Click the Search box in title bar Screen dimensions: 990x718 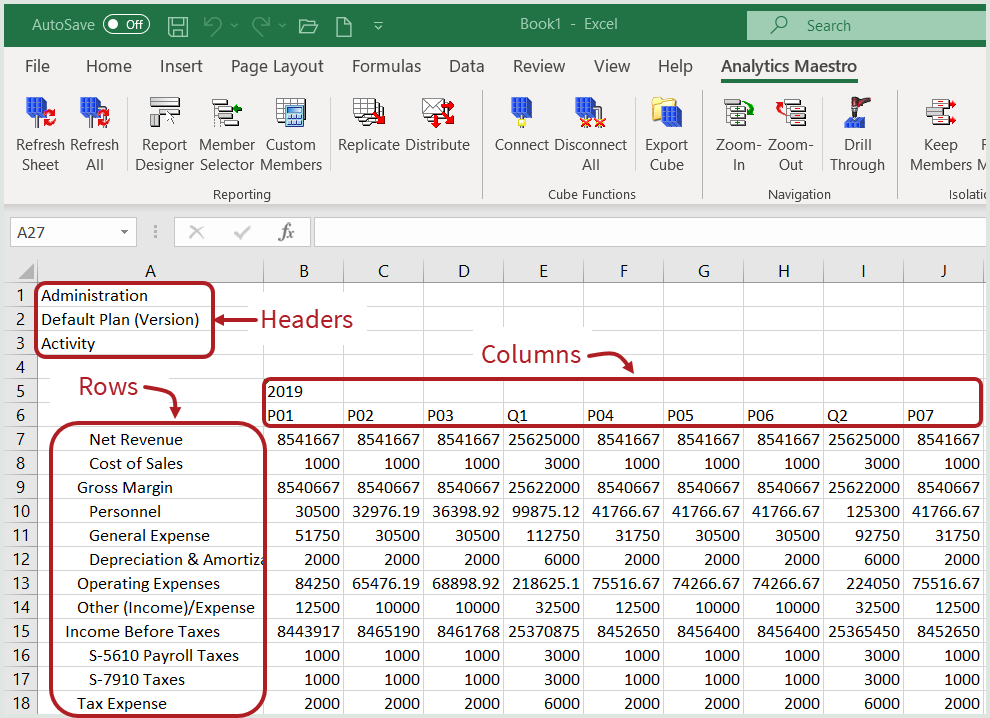[x=865, y=25]
